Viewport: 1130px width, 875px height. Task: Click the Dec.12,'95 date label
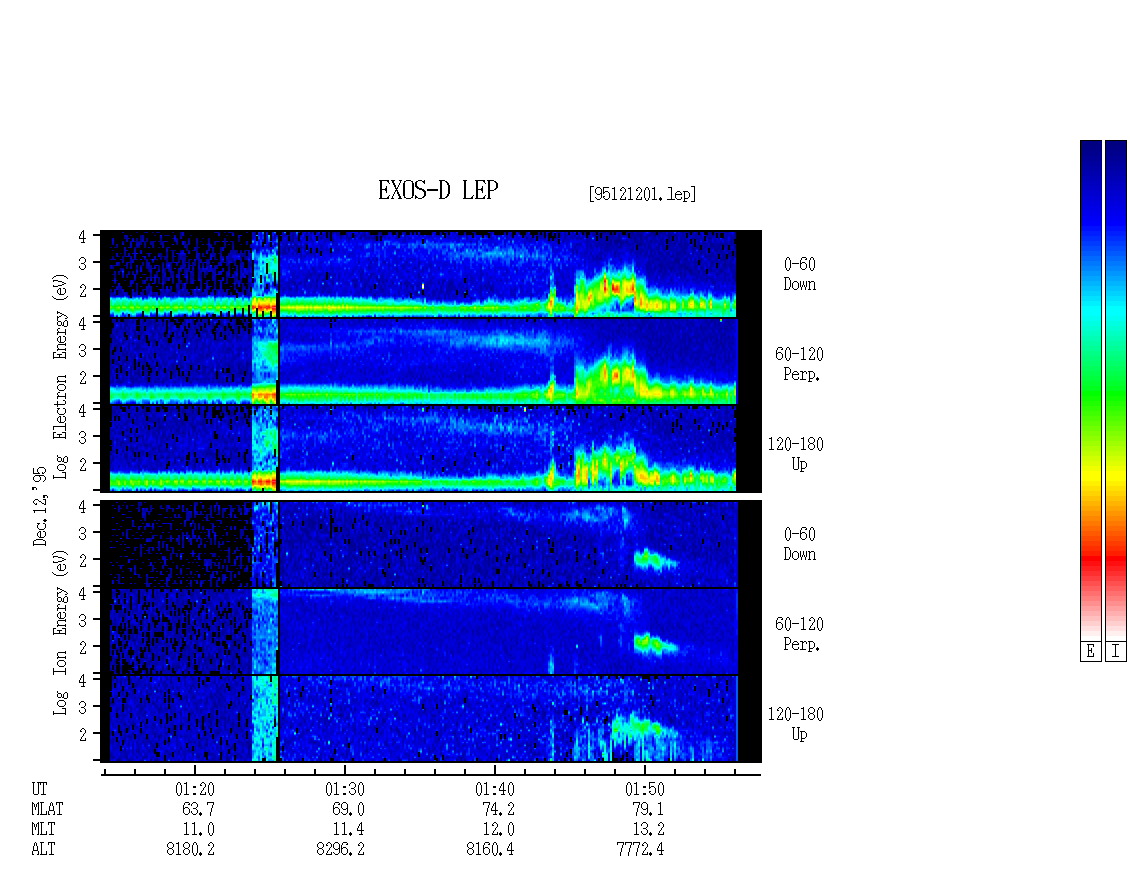tap(40, 505)
